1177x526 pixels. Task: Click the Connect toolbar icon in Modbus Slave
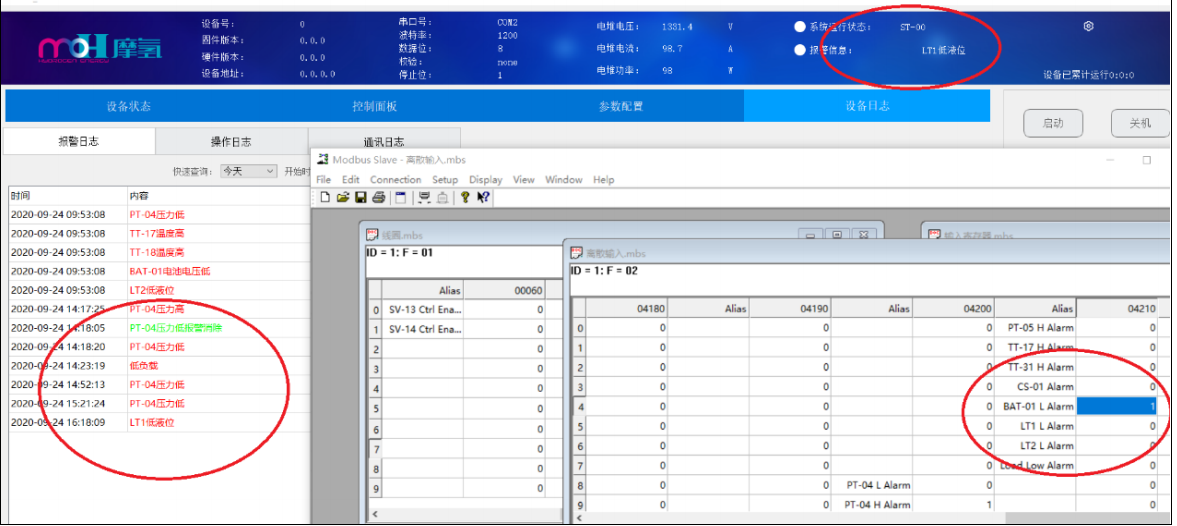pyautogui.click(x=424, y=198)
